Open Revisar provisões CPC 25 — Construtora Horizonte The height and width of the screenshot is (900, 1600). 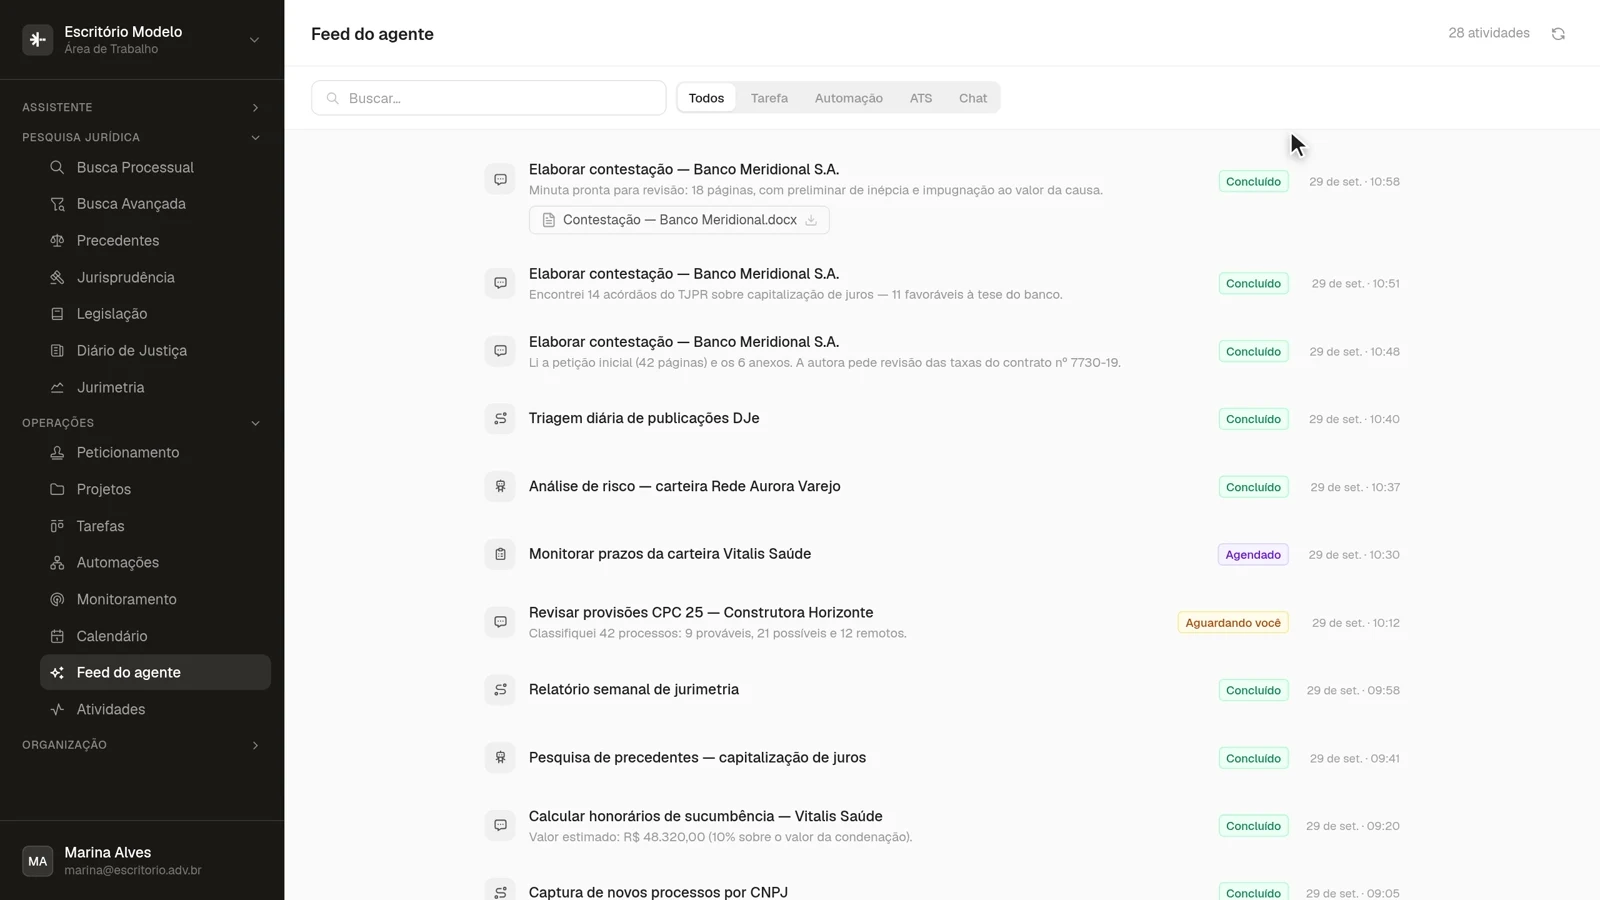tap(701, 612)
